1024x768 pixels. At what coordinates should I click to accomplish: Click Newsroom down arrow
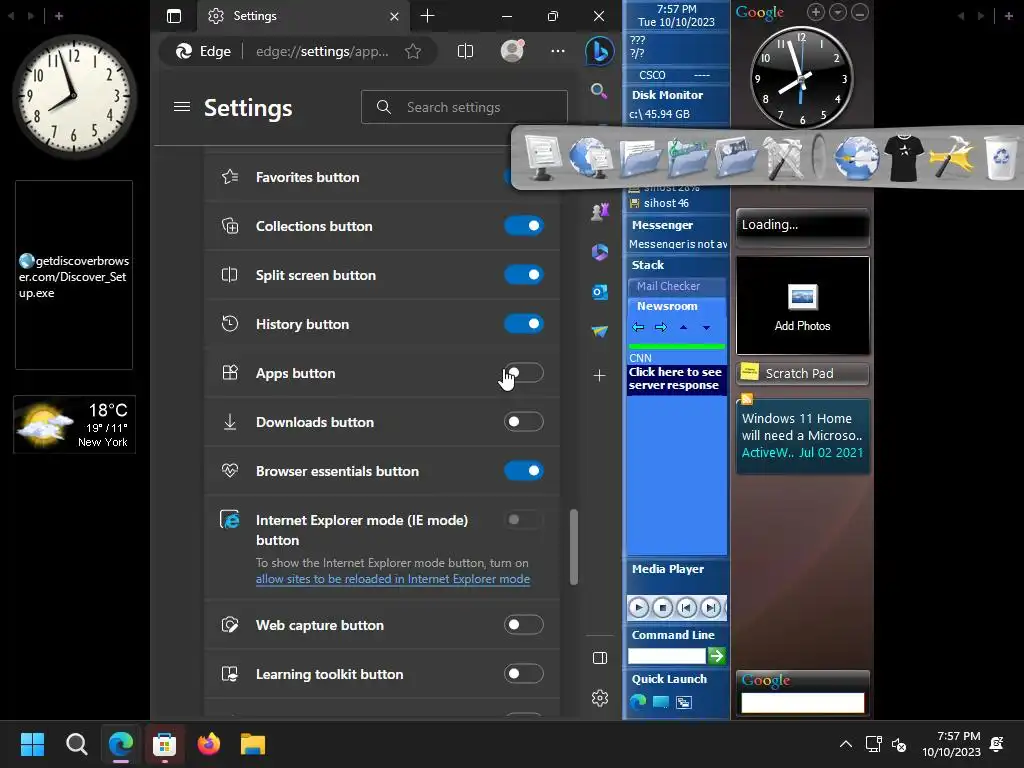pos(707,327)
